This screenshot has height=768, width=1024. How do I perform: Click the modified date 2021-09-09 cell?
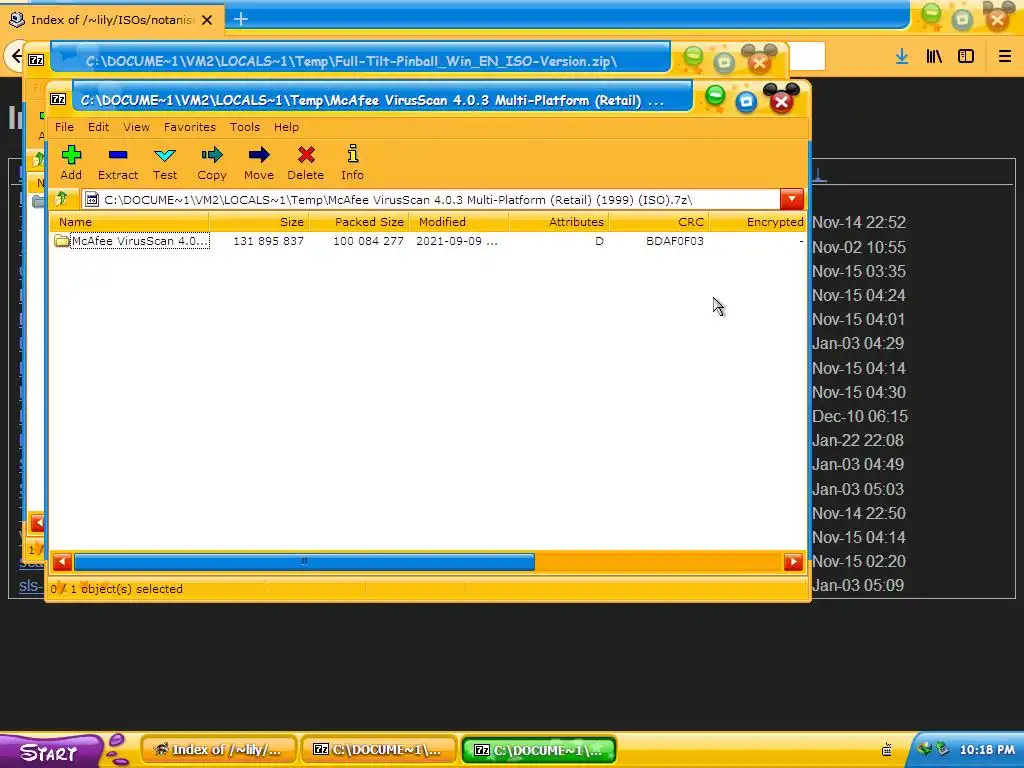(x=456, y=241)
